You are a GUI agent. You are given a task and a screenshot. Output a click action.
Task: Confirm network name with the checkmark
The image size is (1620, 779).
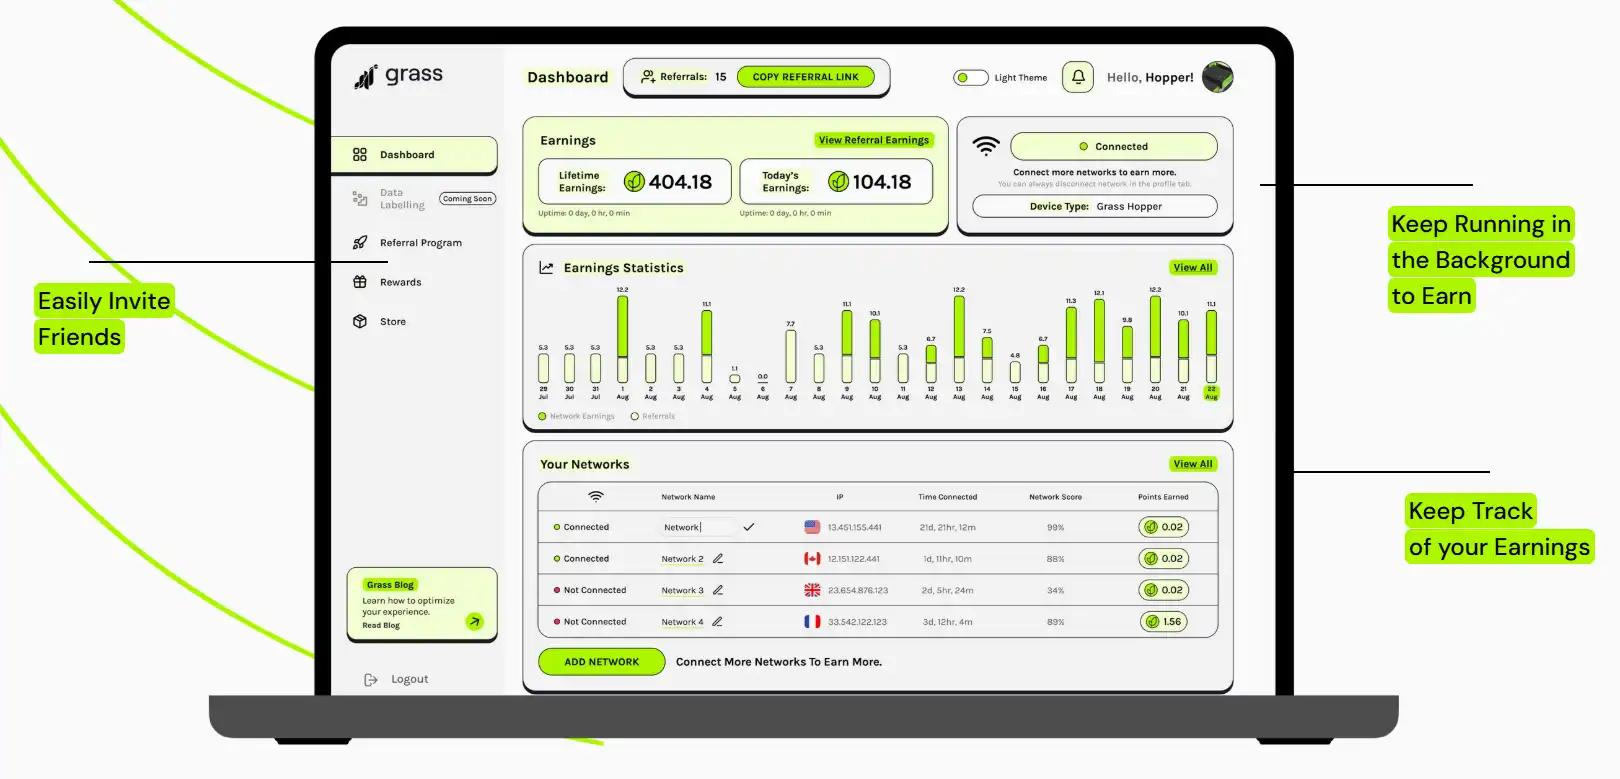coord(749,527)
